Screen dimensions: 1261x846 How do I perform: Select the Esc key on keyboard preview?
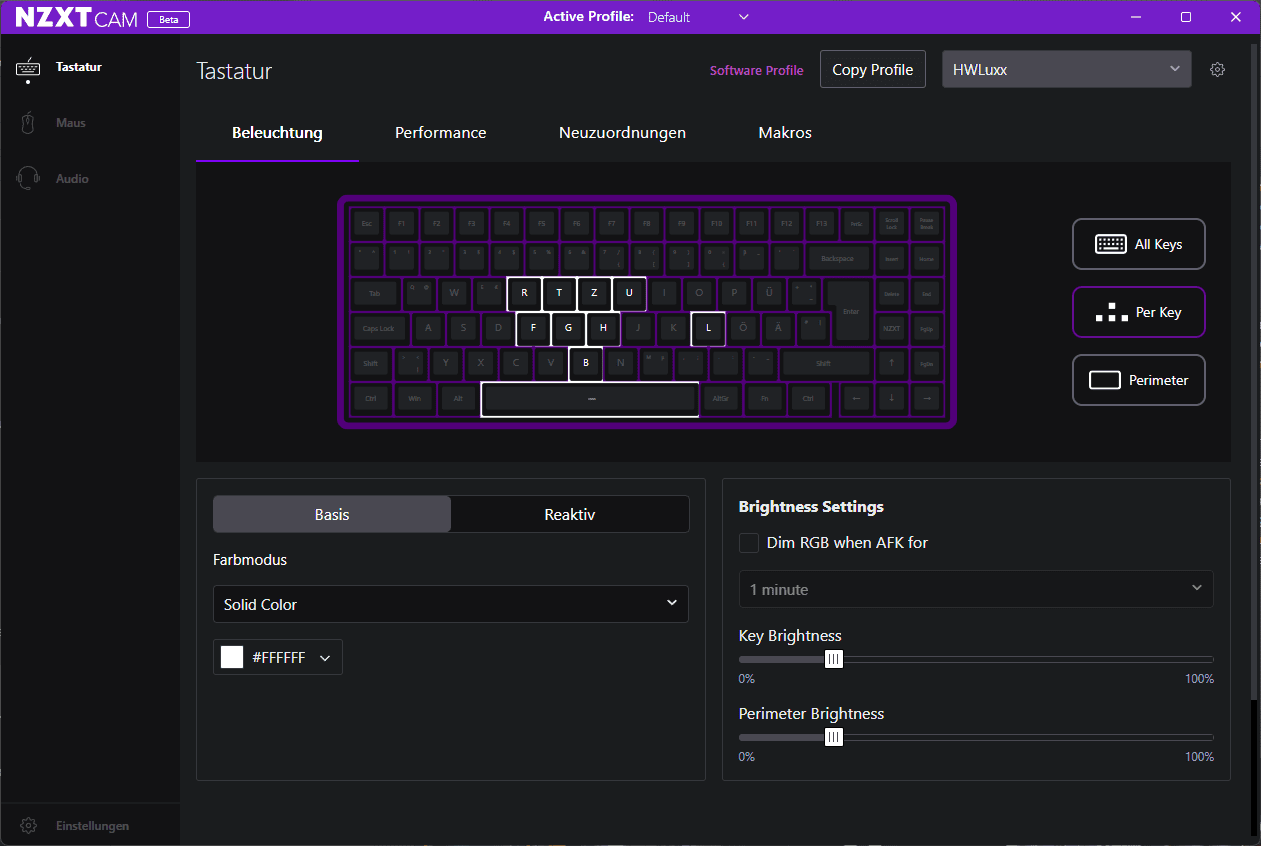[367, 224]
